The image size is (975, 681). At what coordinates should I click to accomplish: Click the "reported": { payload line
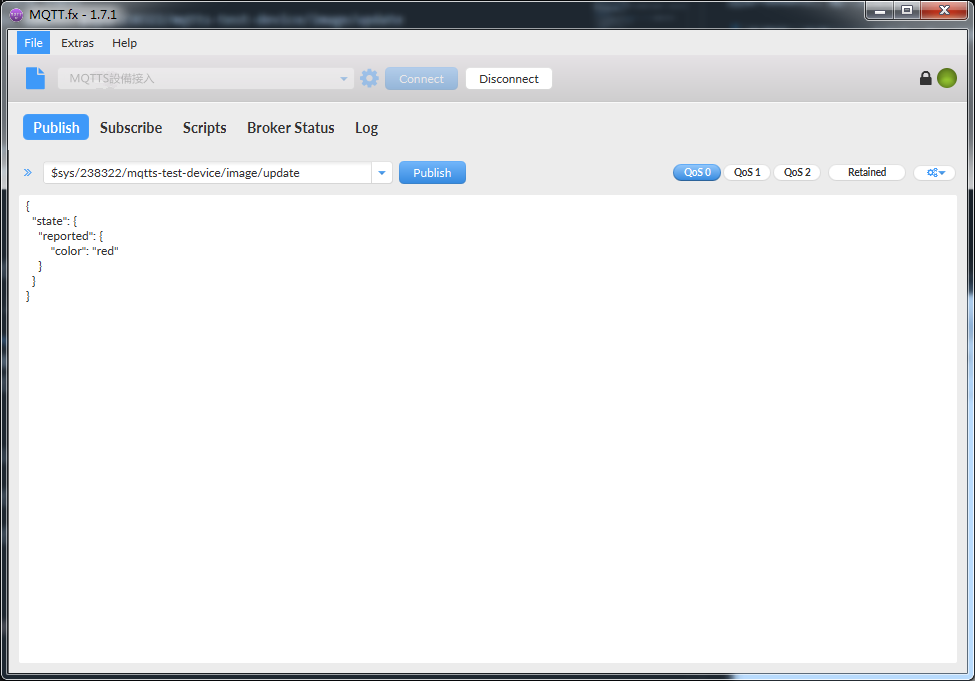[x=70, y=236]
